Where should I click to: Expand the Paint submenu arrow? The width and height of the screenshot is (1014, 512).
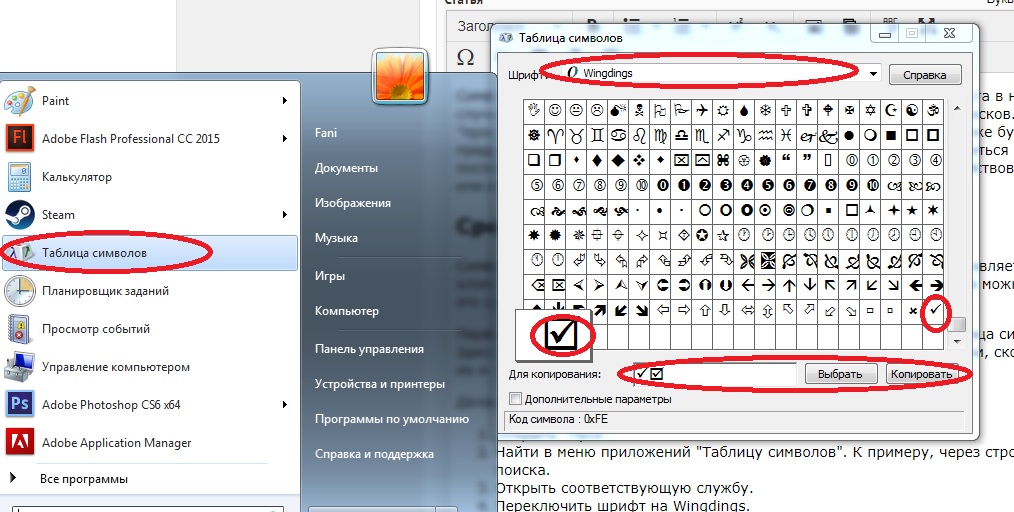(285, 101)
